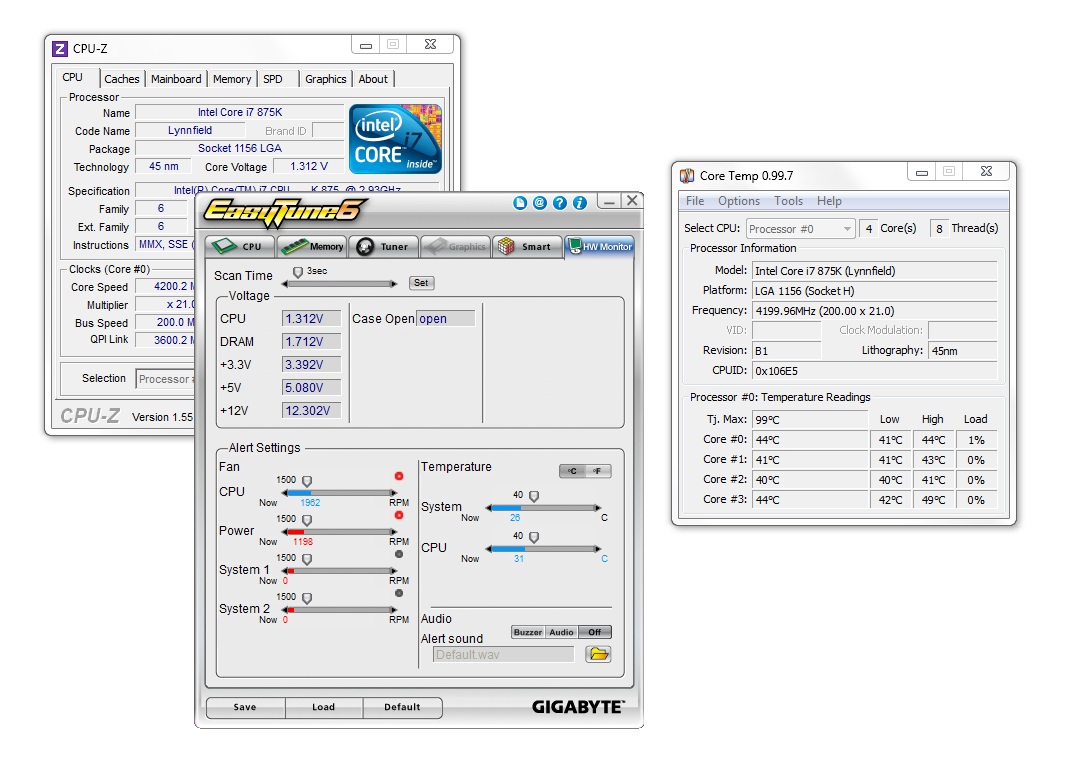Click right arrow of System temperature slider

pyautogui.click(x=598, y=508)
